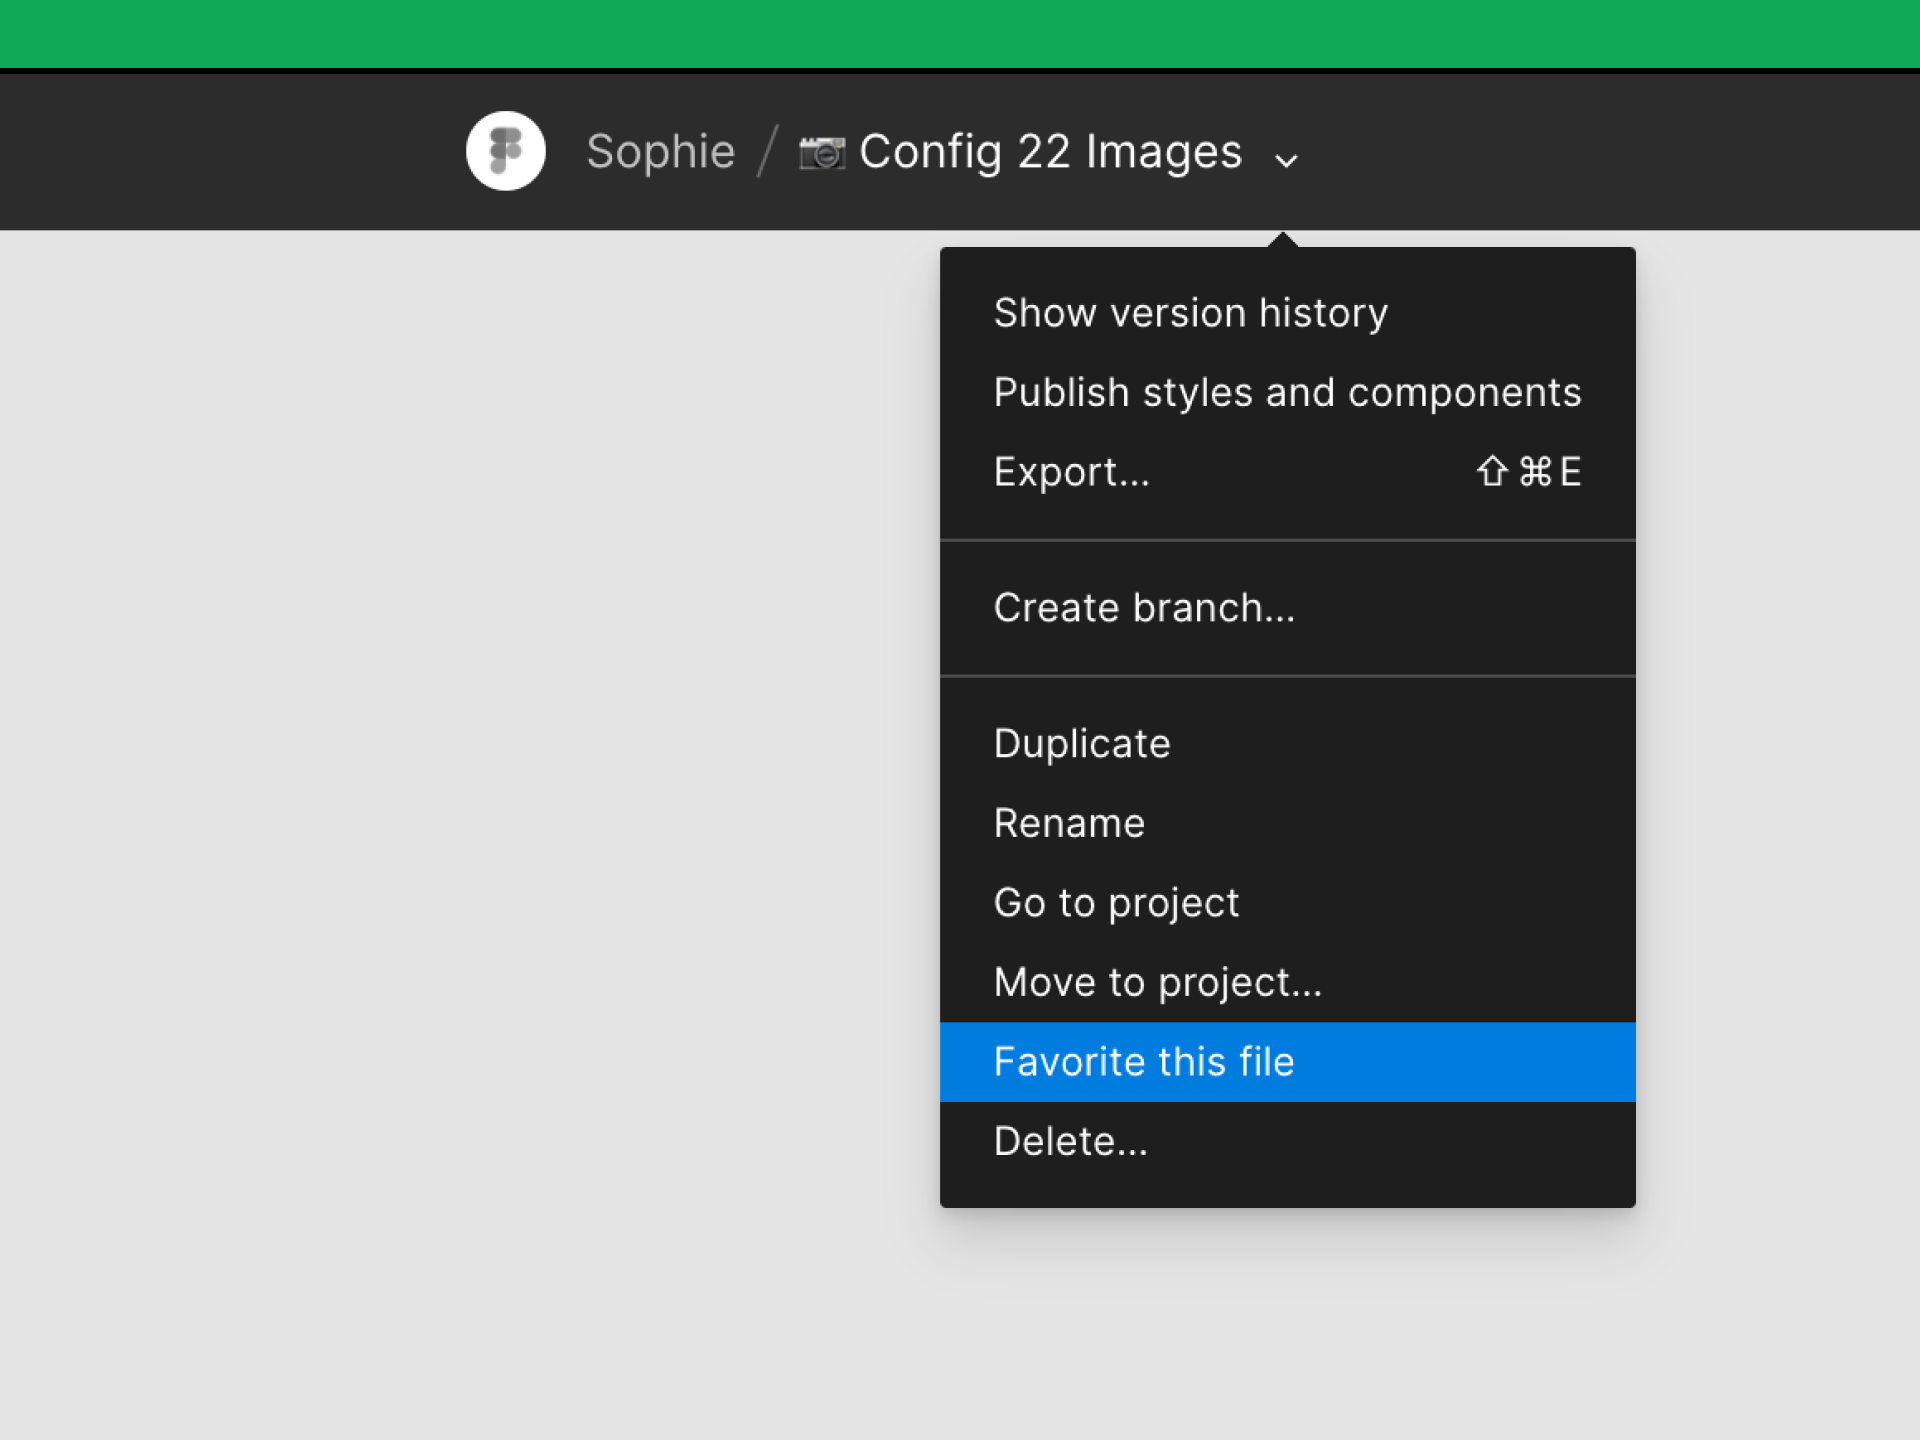Select Go to project
The width and height of the screenshot is (1920, 1440).
click(x=1116, y=903)
